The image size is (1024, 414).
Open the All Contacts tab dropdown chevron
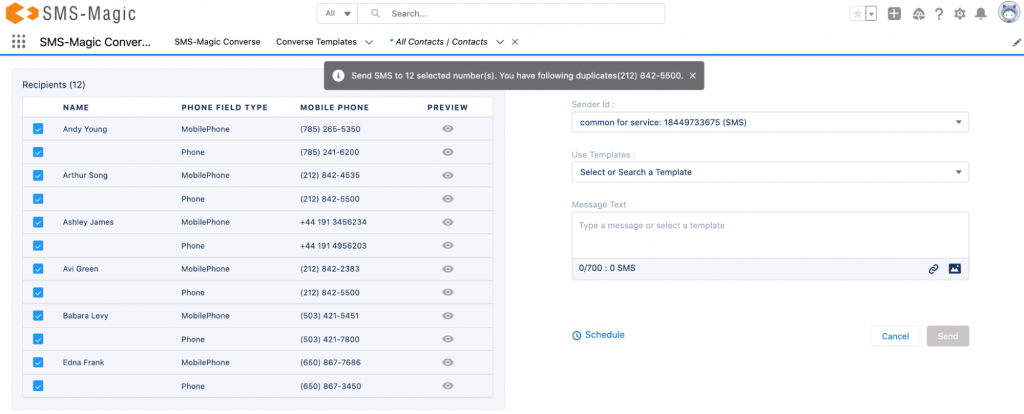point(500,42)
